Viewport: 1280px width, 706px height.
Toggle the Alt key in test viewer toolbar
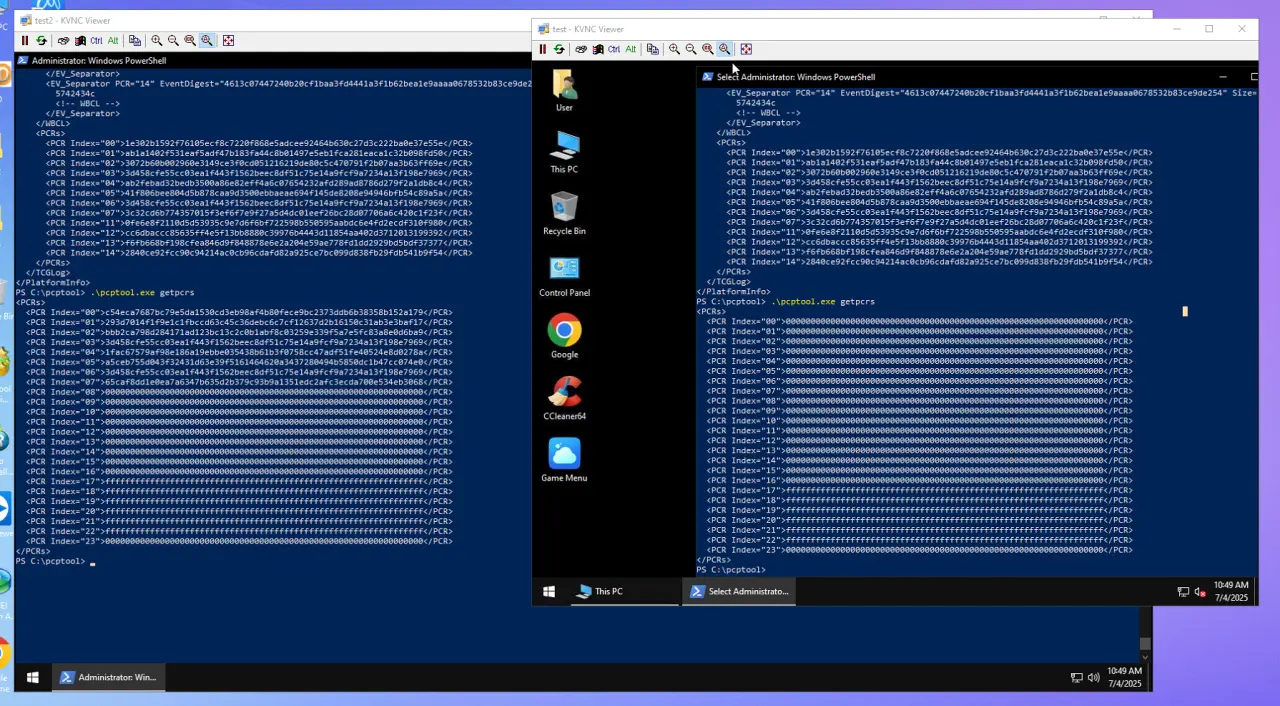(x=630, y=49)
